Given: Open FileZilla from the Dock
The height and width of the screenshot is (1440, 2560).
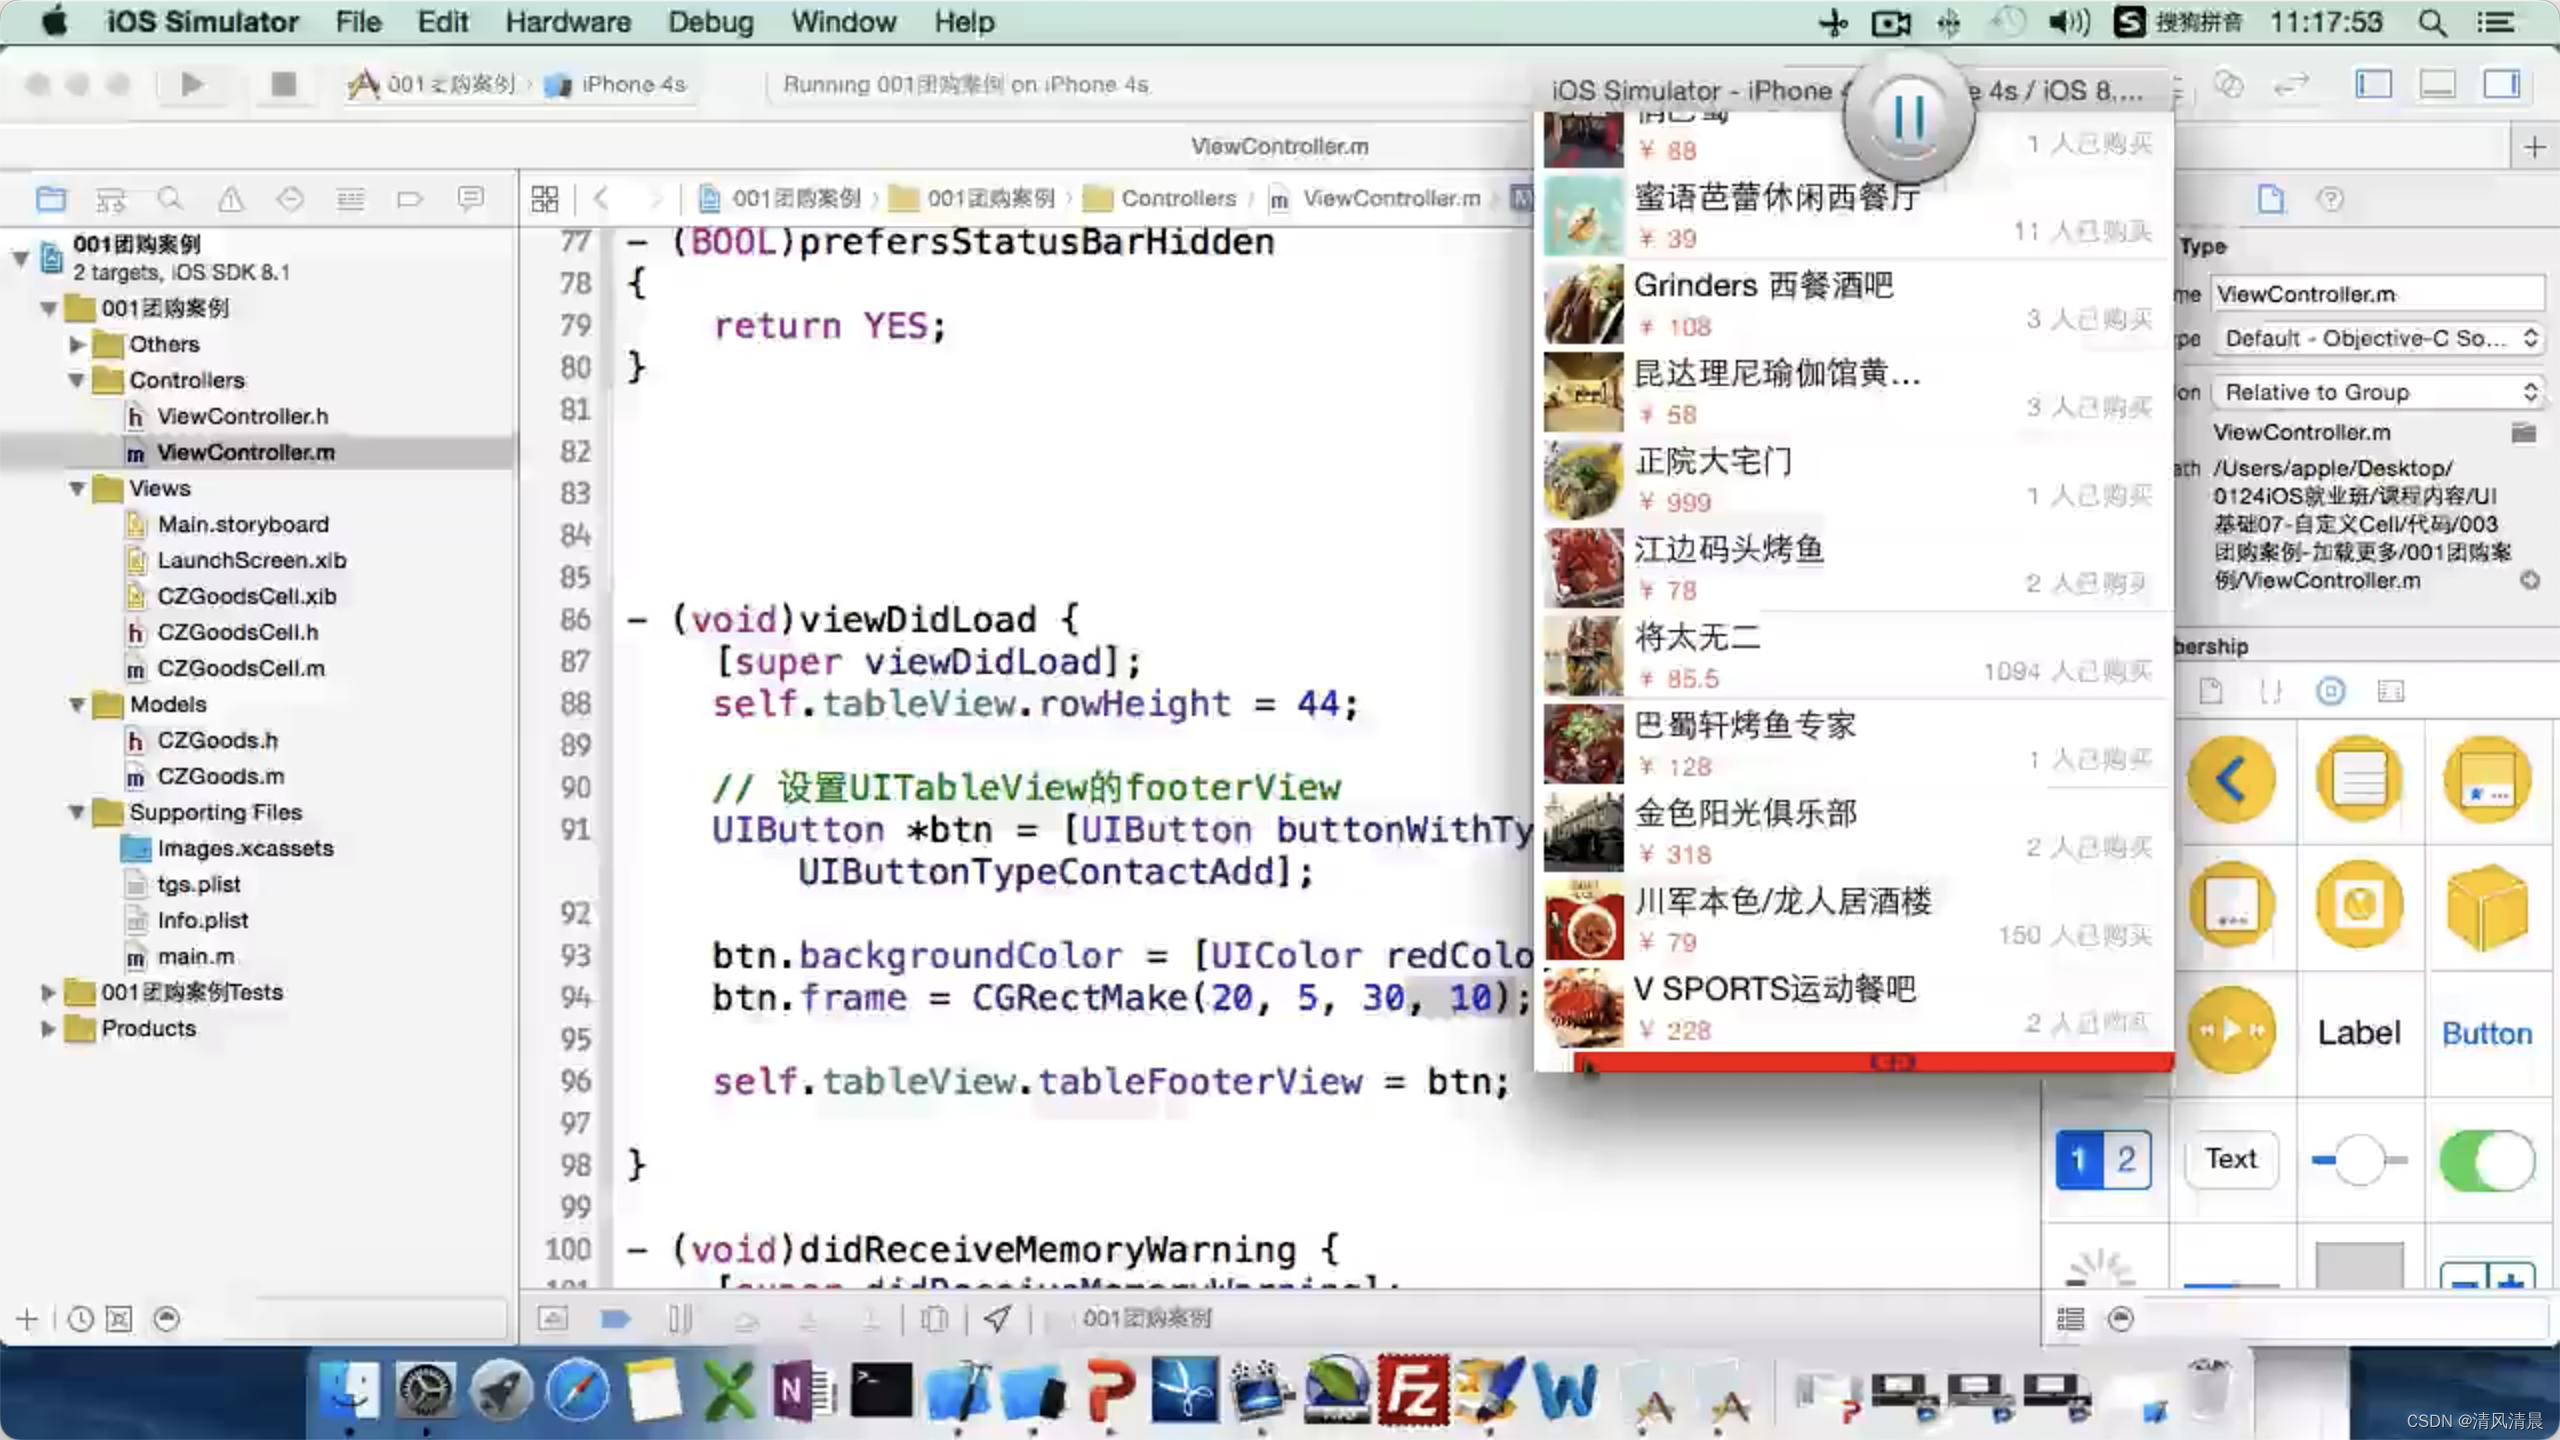Looking at the screenshot, I should point(1412,1390).
